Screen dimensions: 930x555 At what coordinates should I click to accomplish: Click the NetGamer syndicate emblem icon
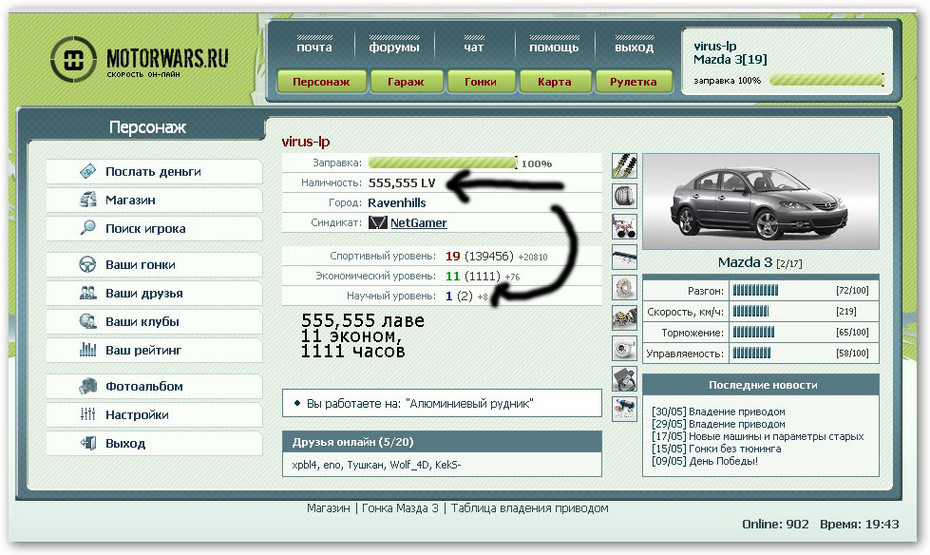coord(377,223)
